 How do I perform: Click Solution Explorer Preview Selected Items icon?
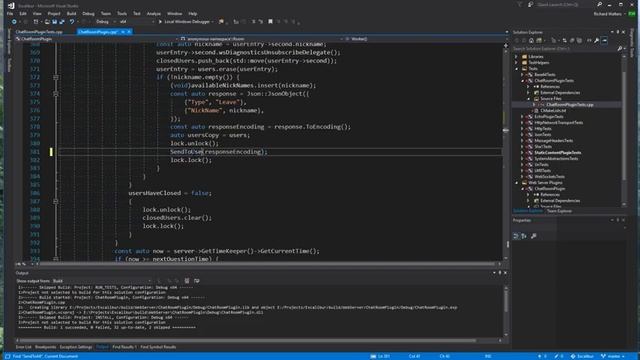[x=604, y=40]
